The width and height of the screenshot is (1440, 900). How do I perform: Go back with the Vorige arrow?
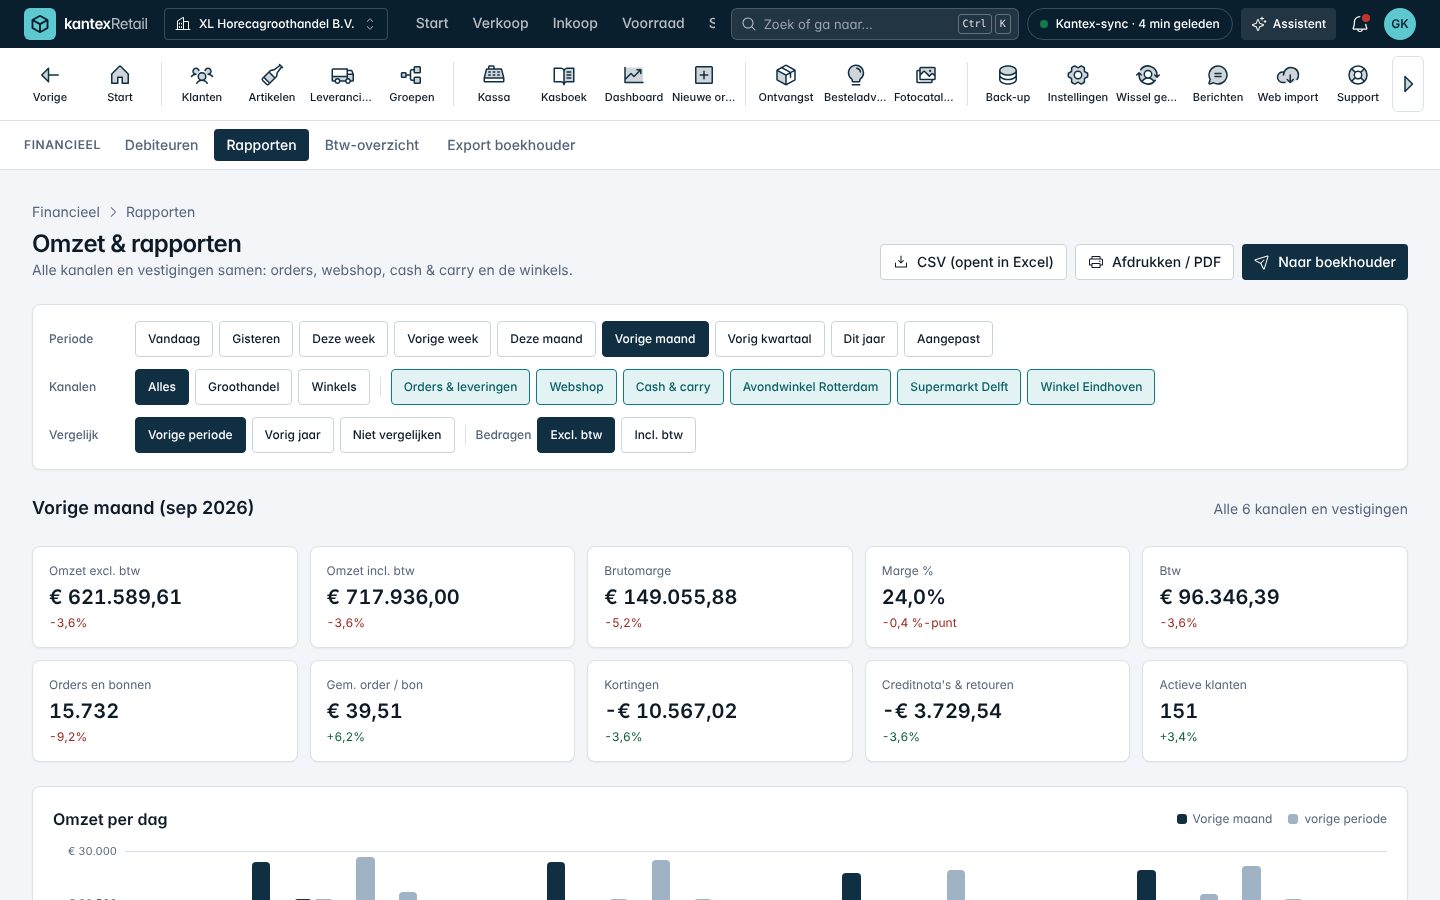tap(50, 84)
